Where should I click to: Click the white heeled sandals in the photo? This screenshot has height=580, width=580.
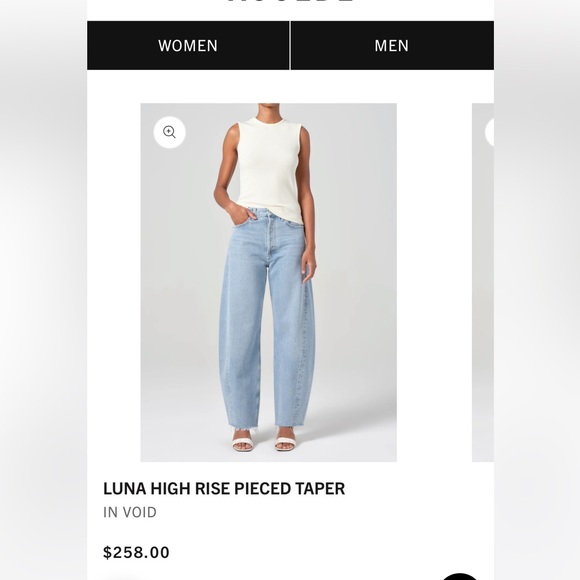coord(264,442)
